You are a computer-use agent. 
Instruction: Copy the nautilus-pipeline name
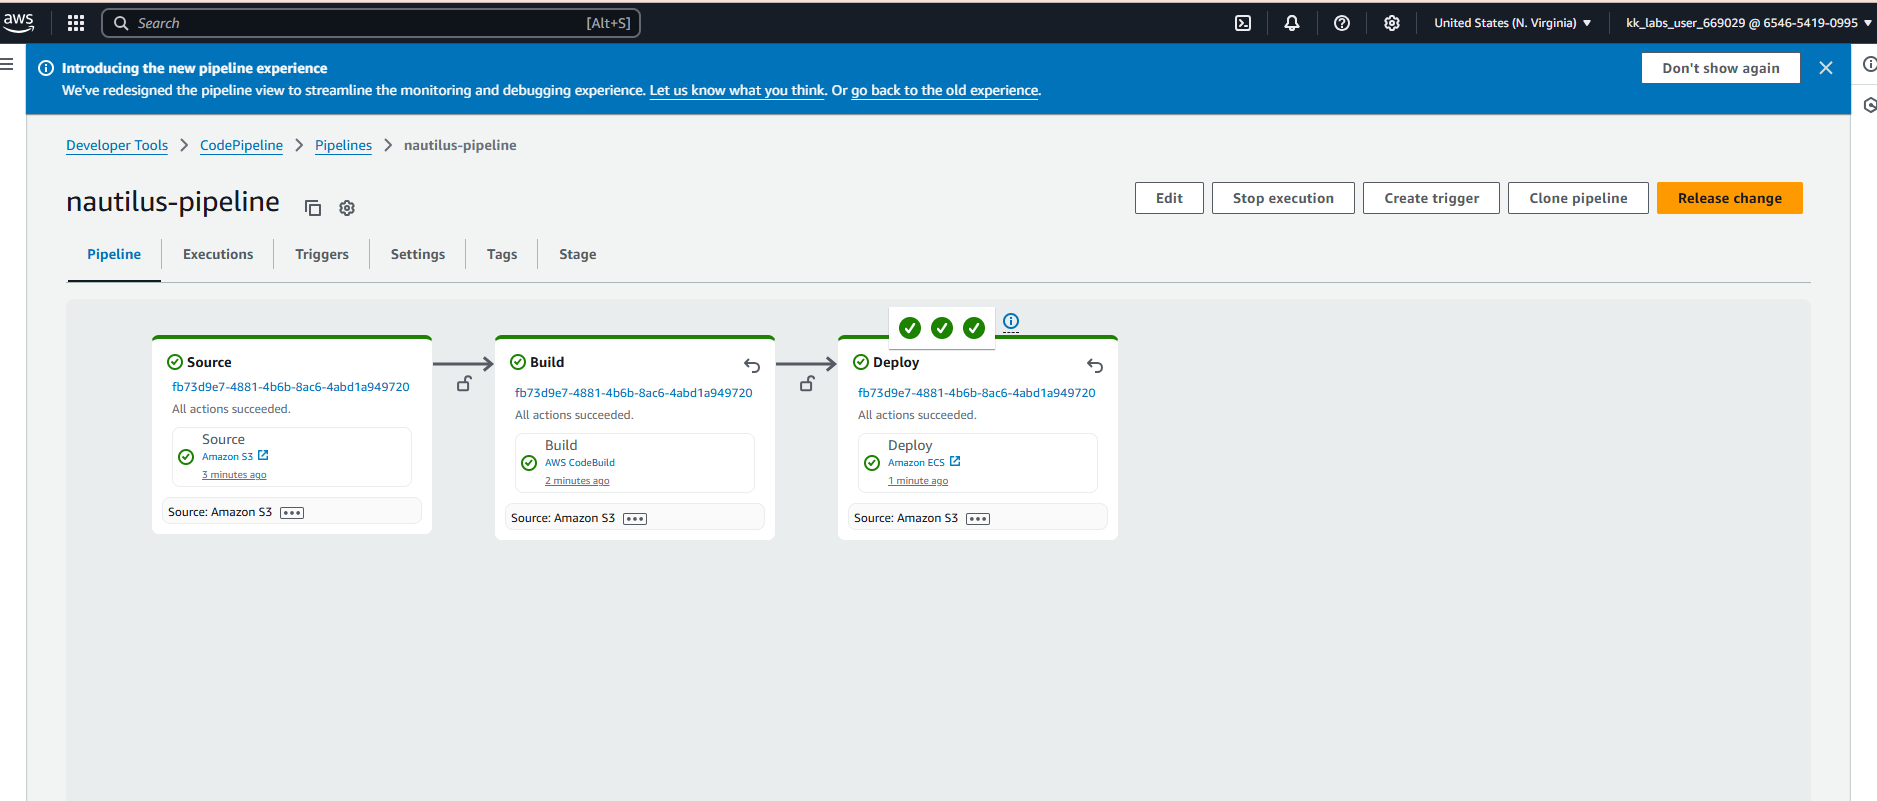[313, 208]
